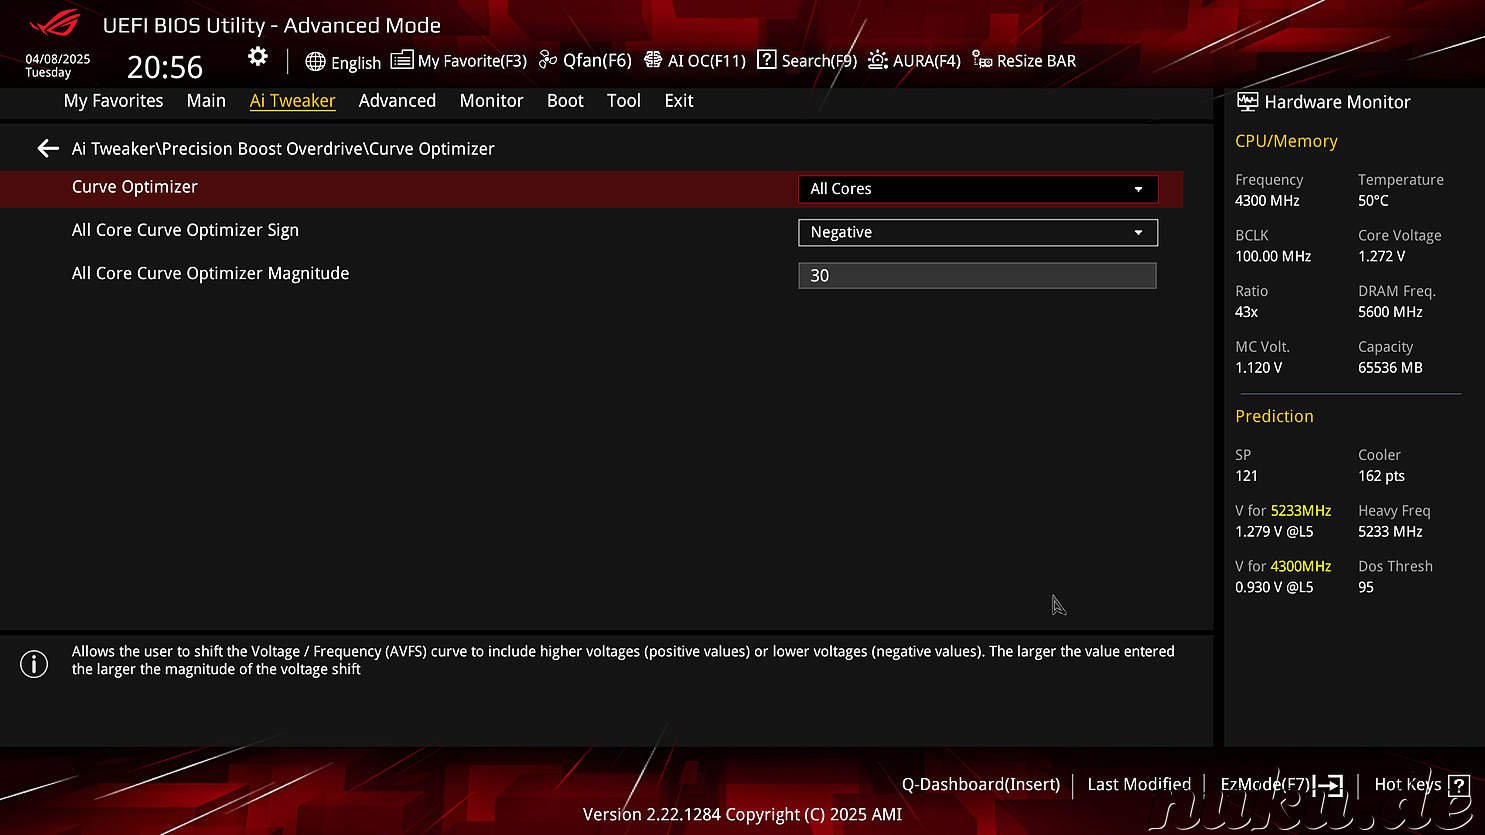Viewport: 1485px width, 835px height.
Task: Open the Curve Optimizer All Cores dropdown
Action: click(x=978, y=189)
